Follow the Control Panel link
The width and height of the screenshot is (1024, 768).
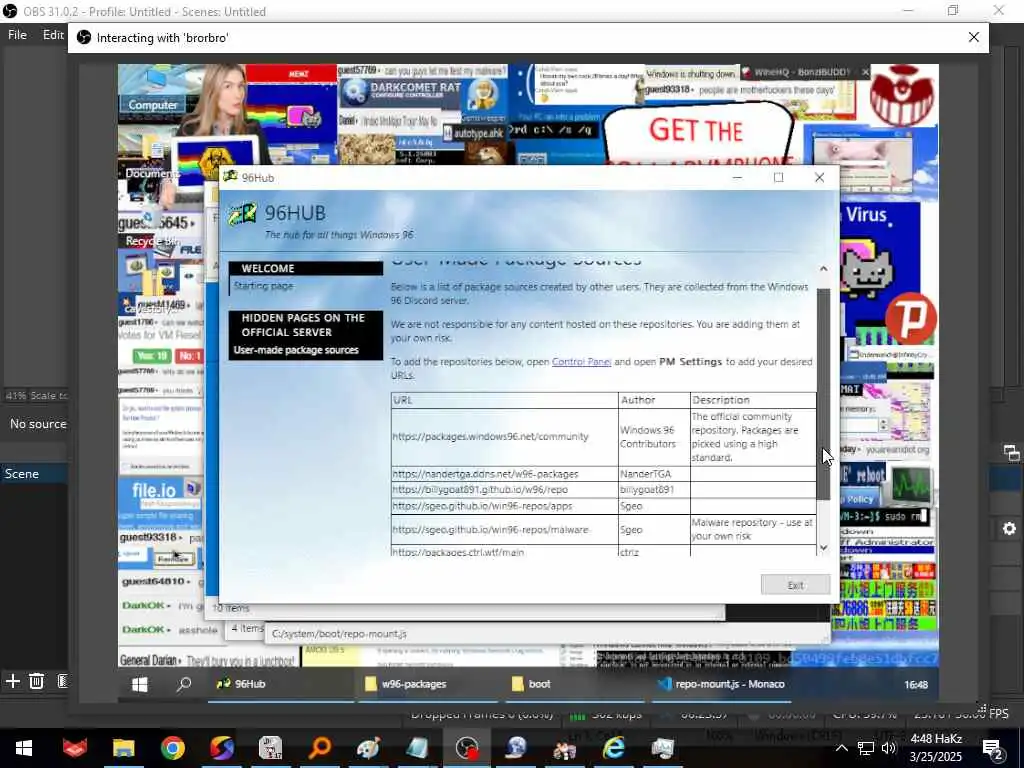coord(581,361)
